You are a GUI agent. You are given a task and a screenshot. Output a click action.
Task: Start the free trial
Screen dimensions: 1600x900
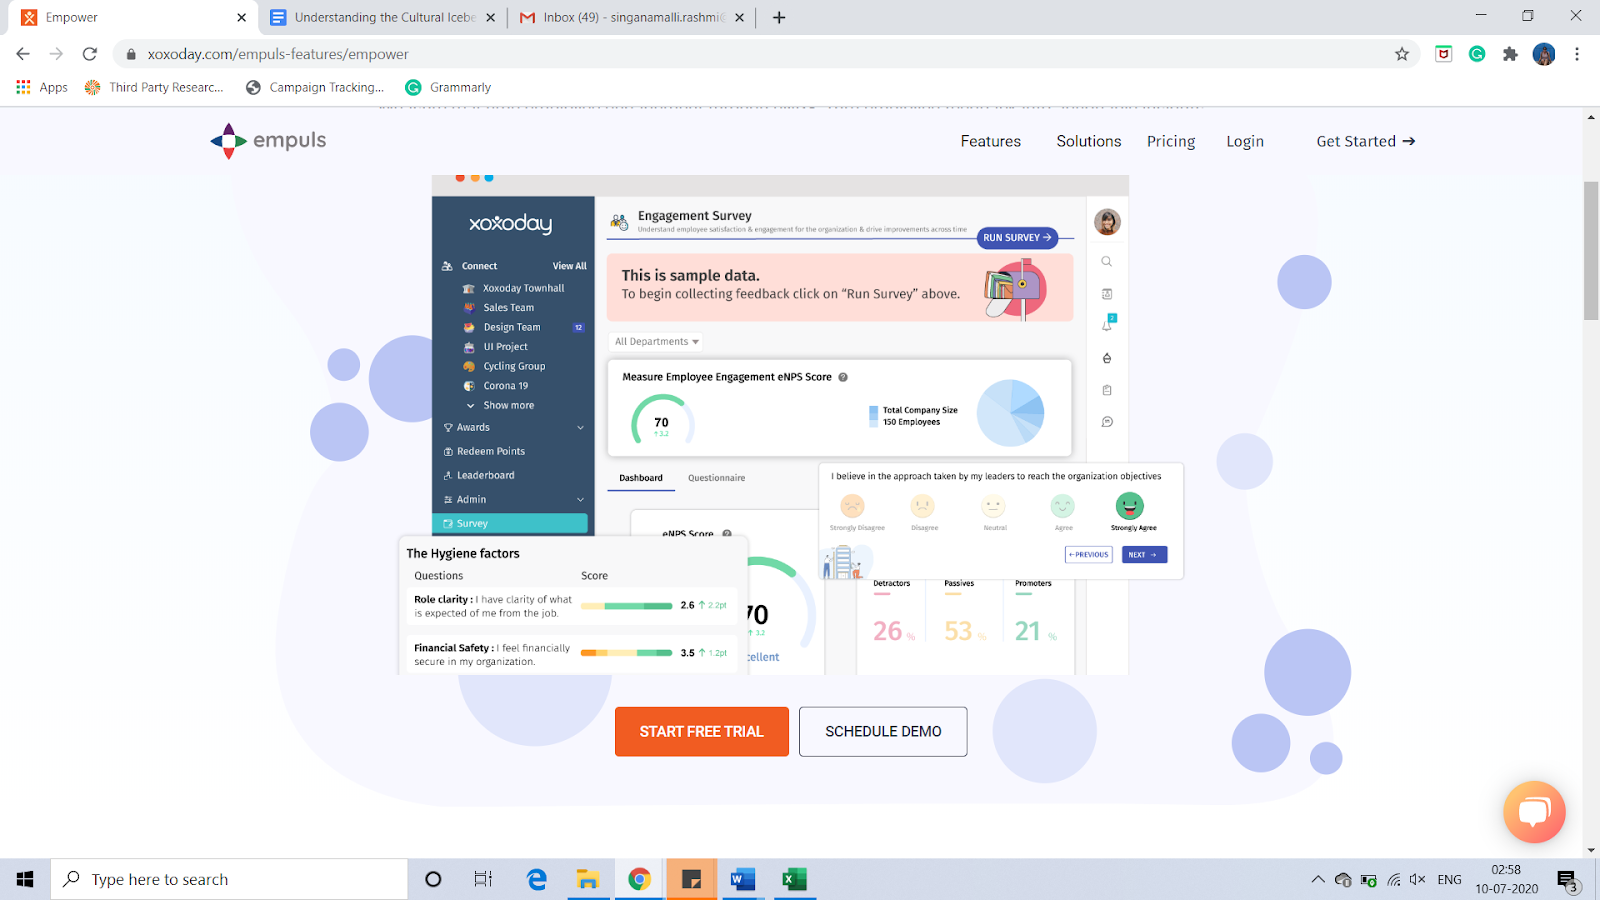tap(702, 732)
